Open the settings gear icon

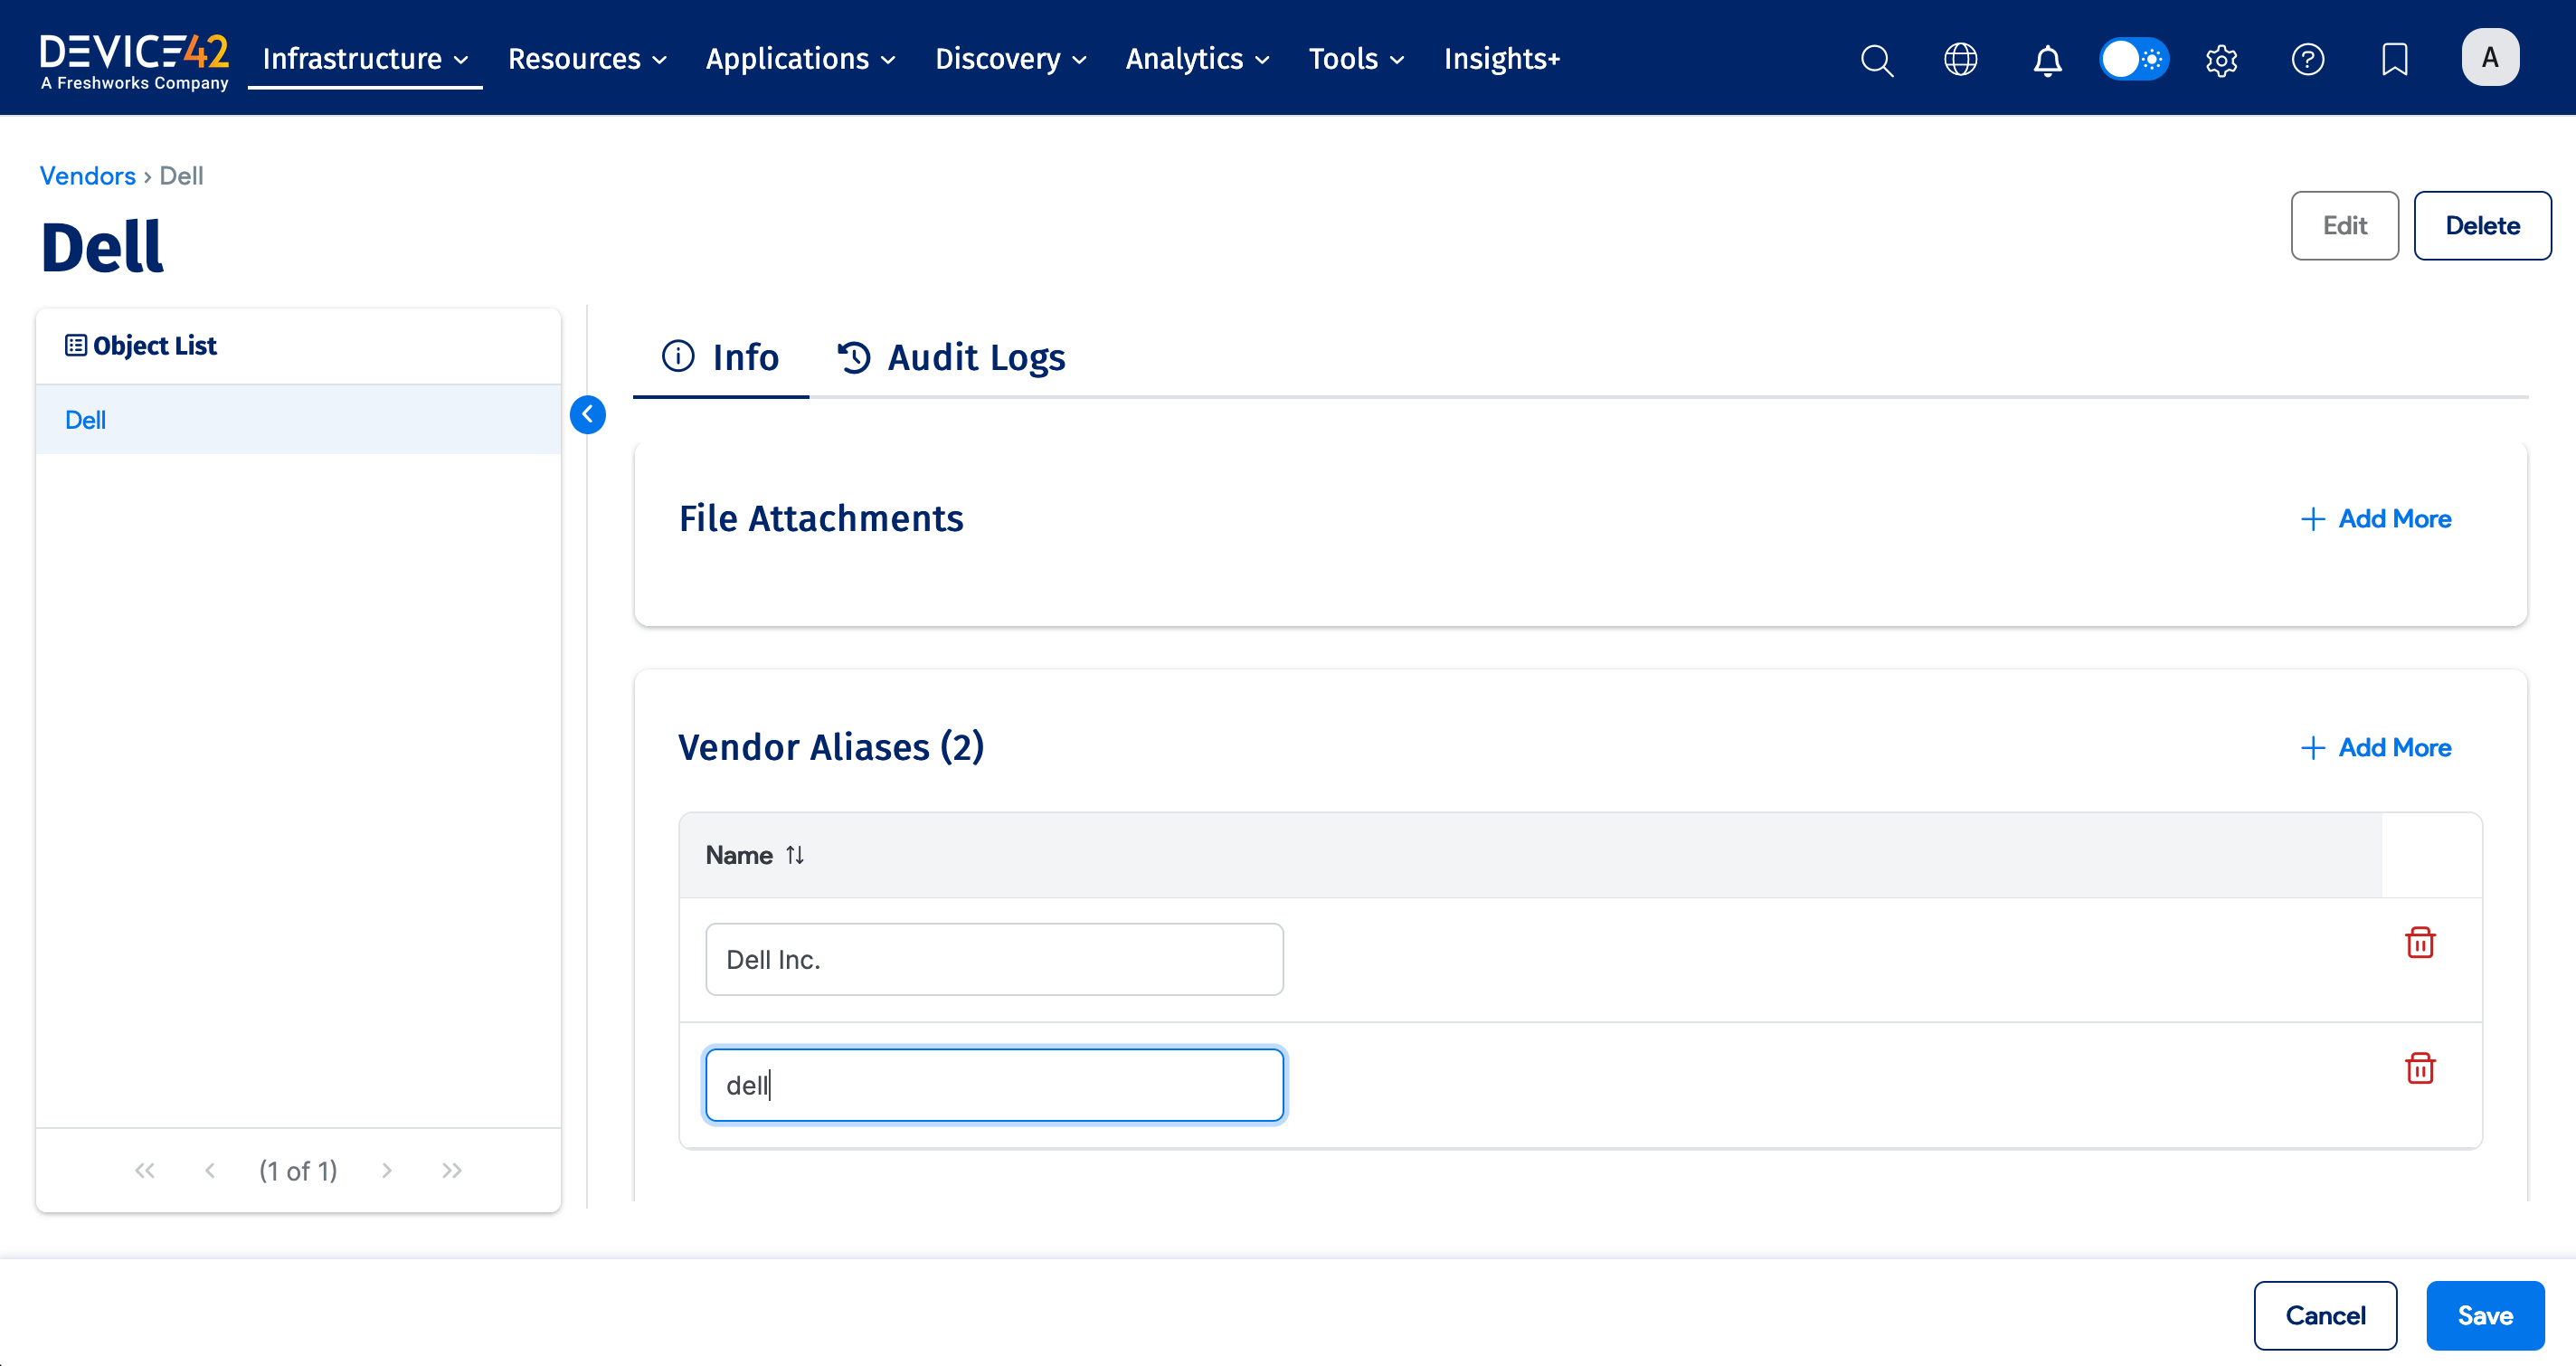(2222, 59)
